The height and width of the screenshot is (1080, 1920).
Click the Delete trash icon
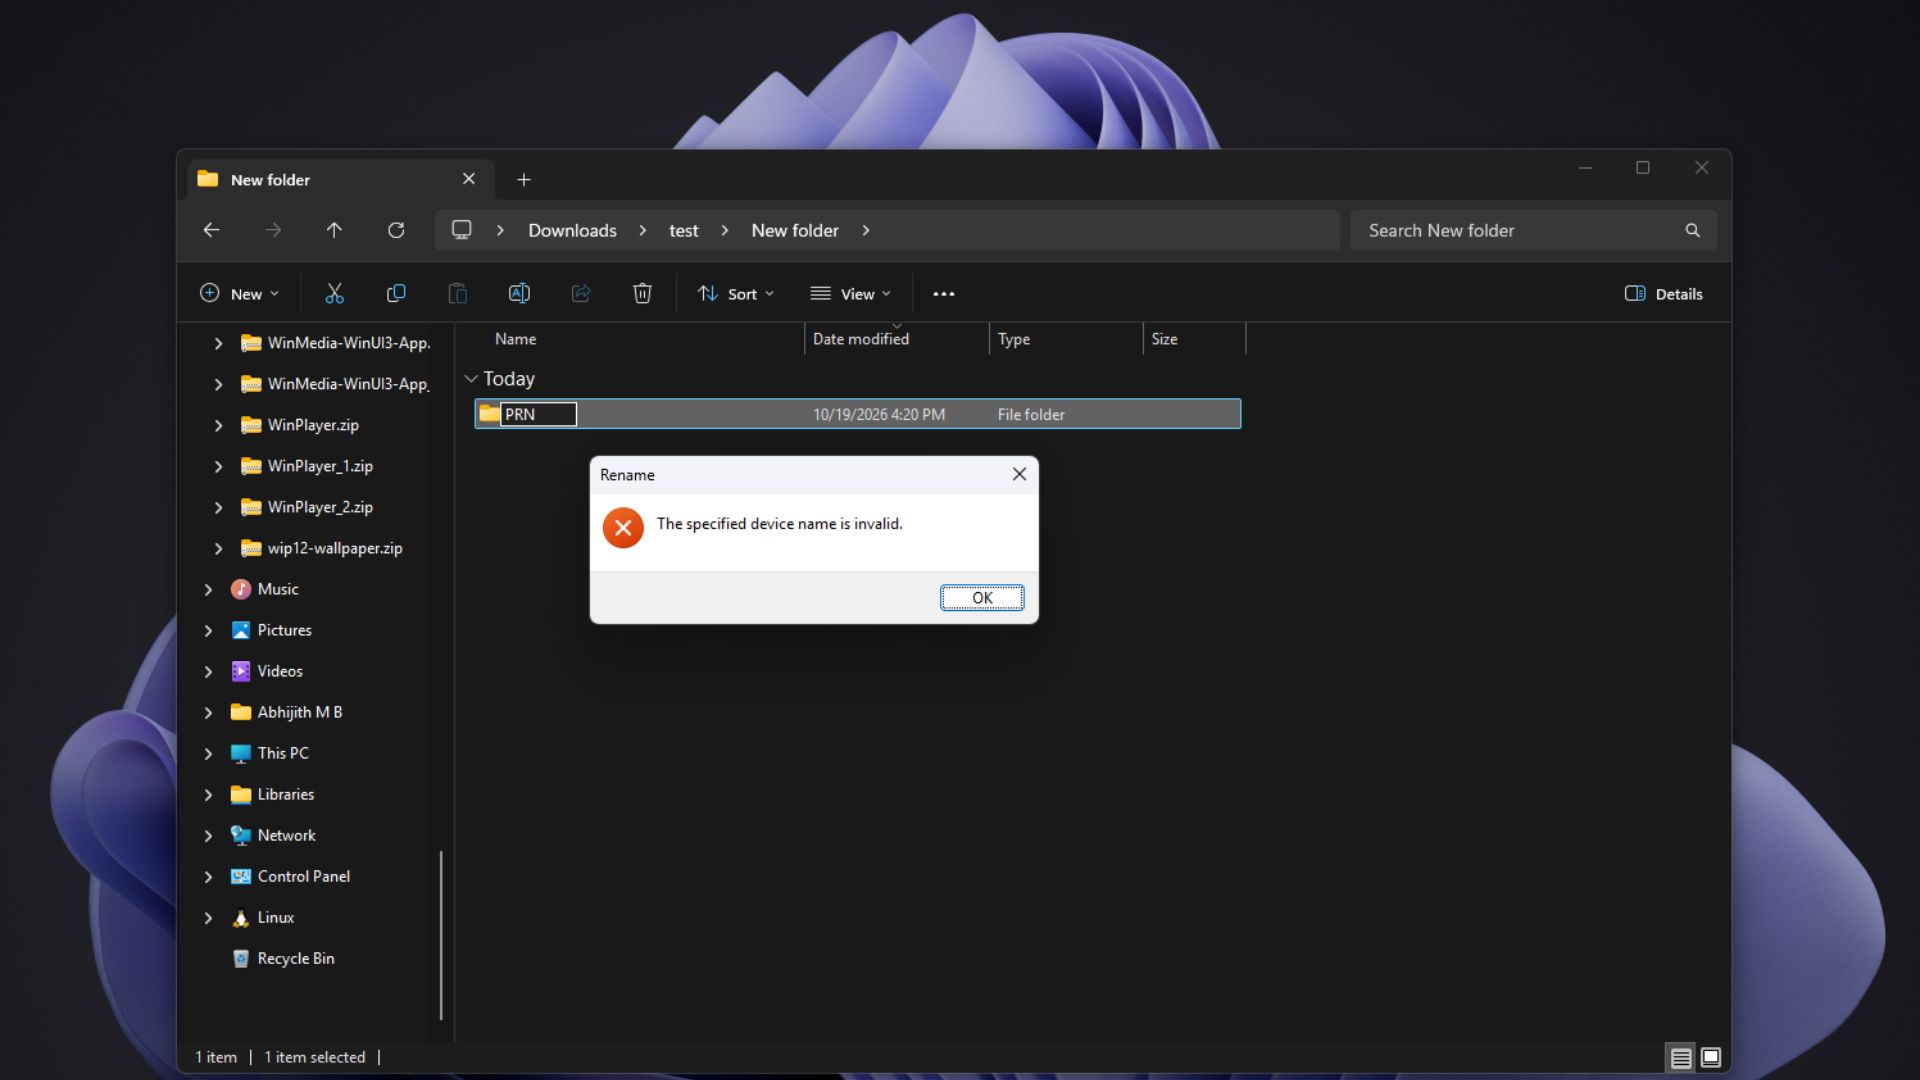(x=642, y=293)
